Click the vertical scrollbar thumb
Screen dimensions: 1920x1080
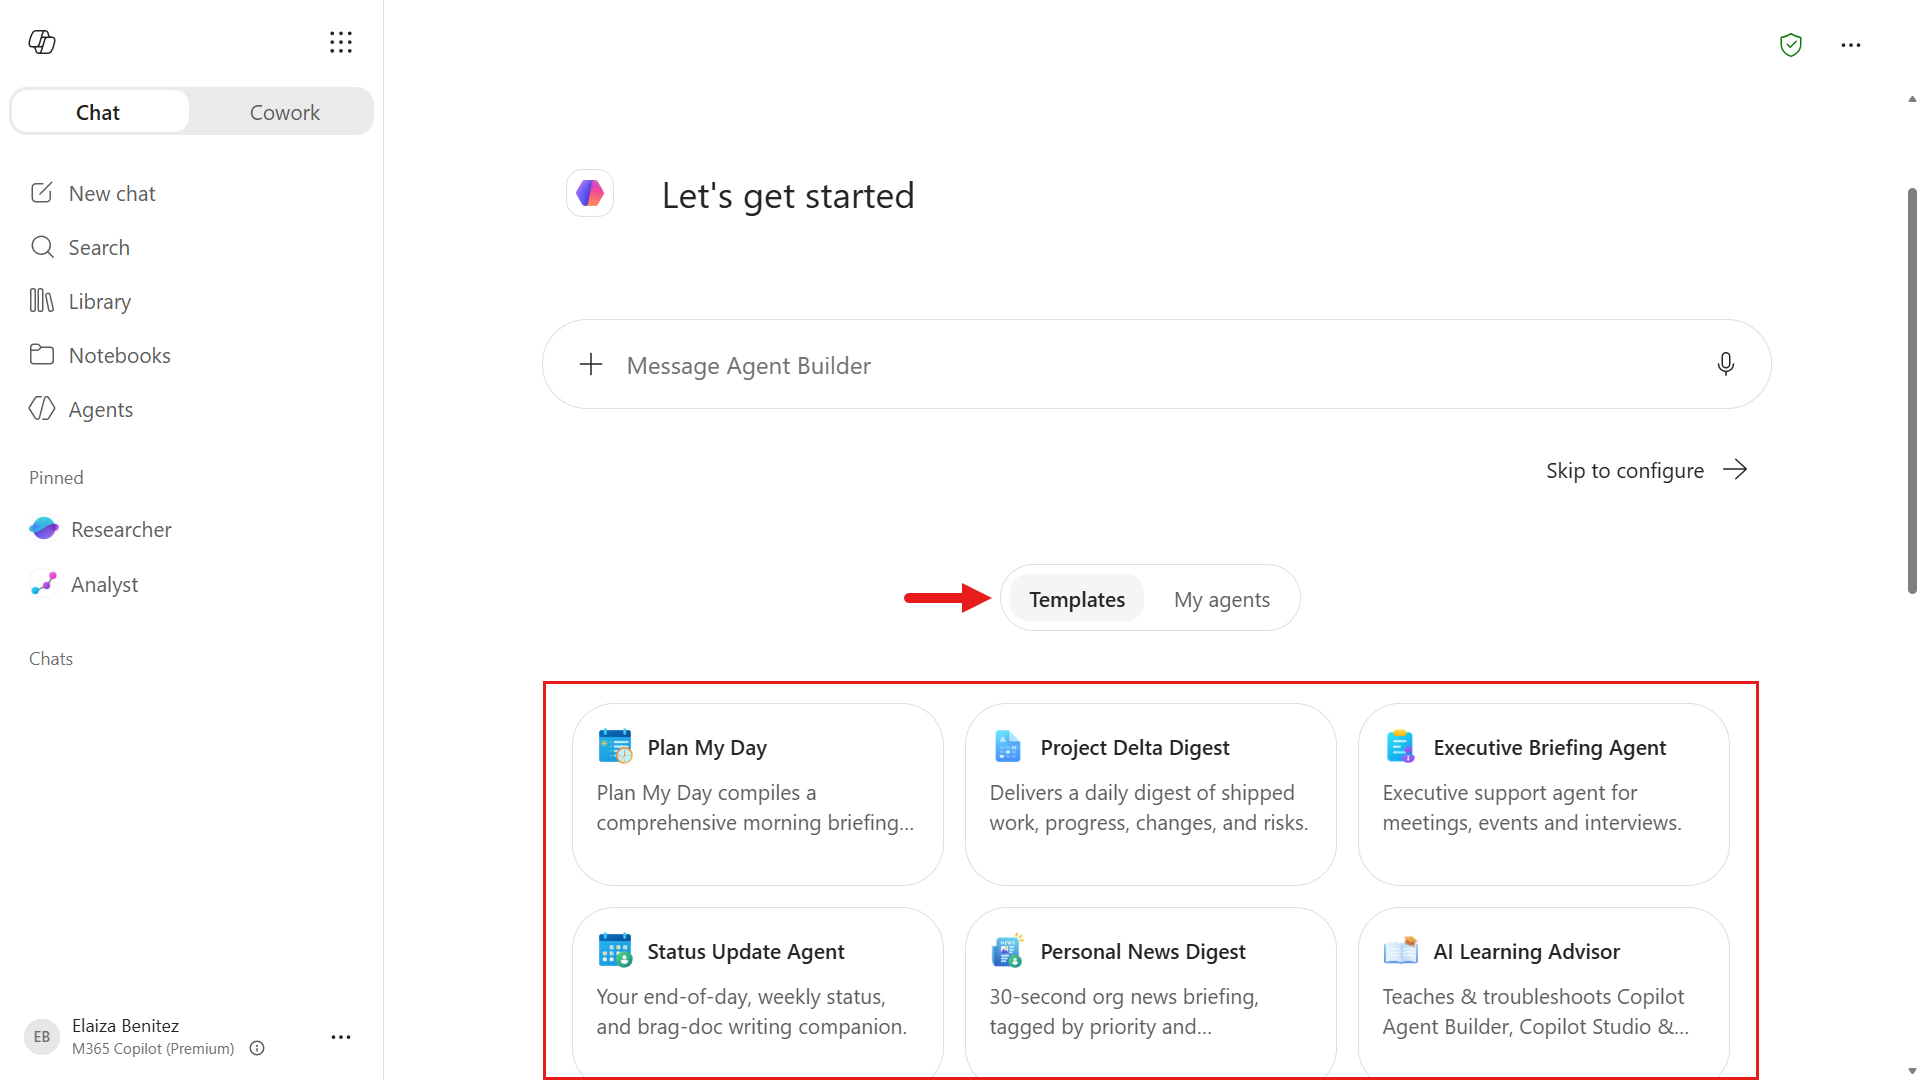1912,390
